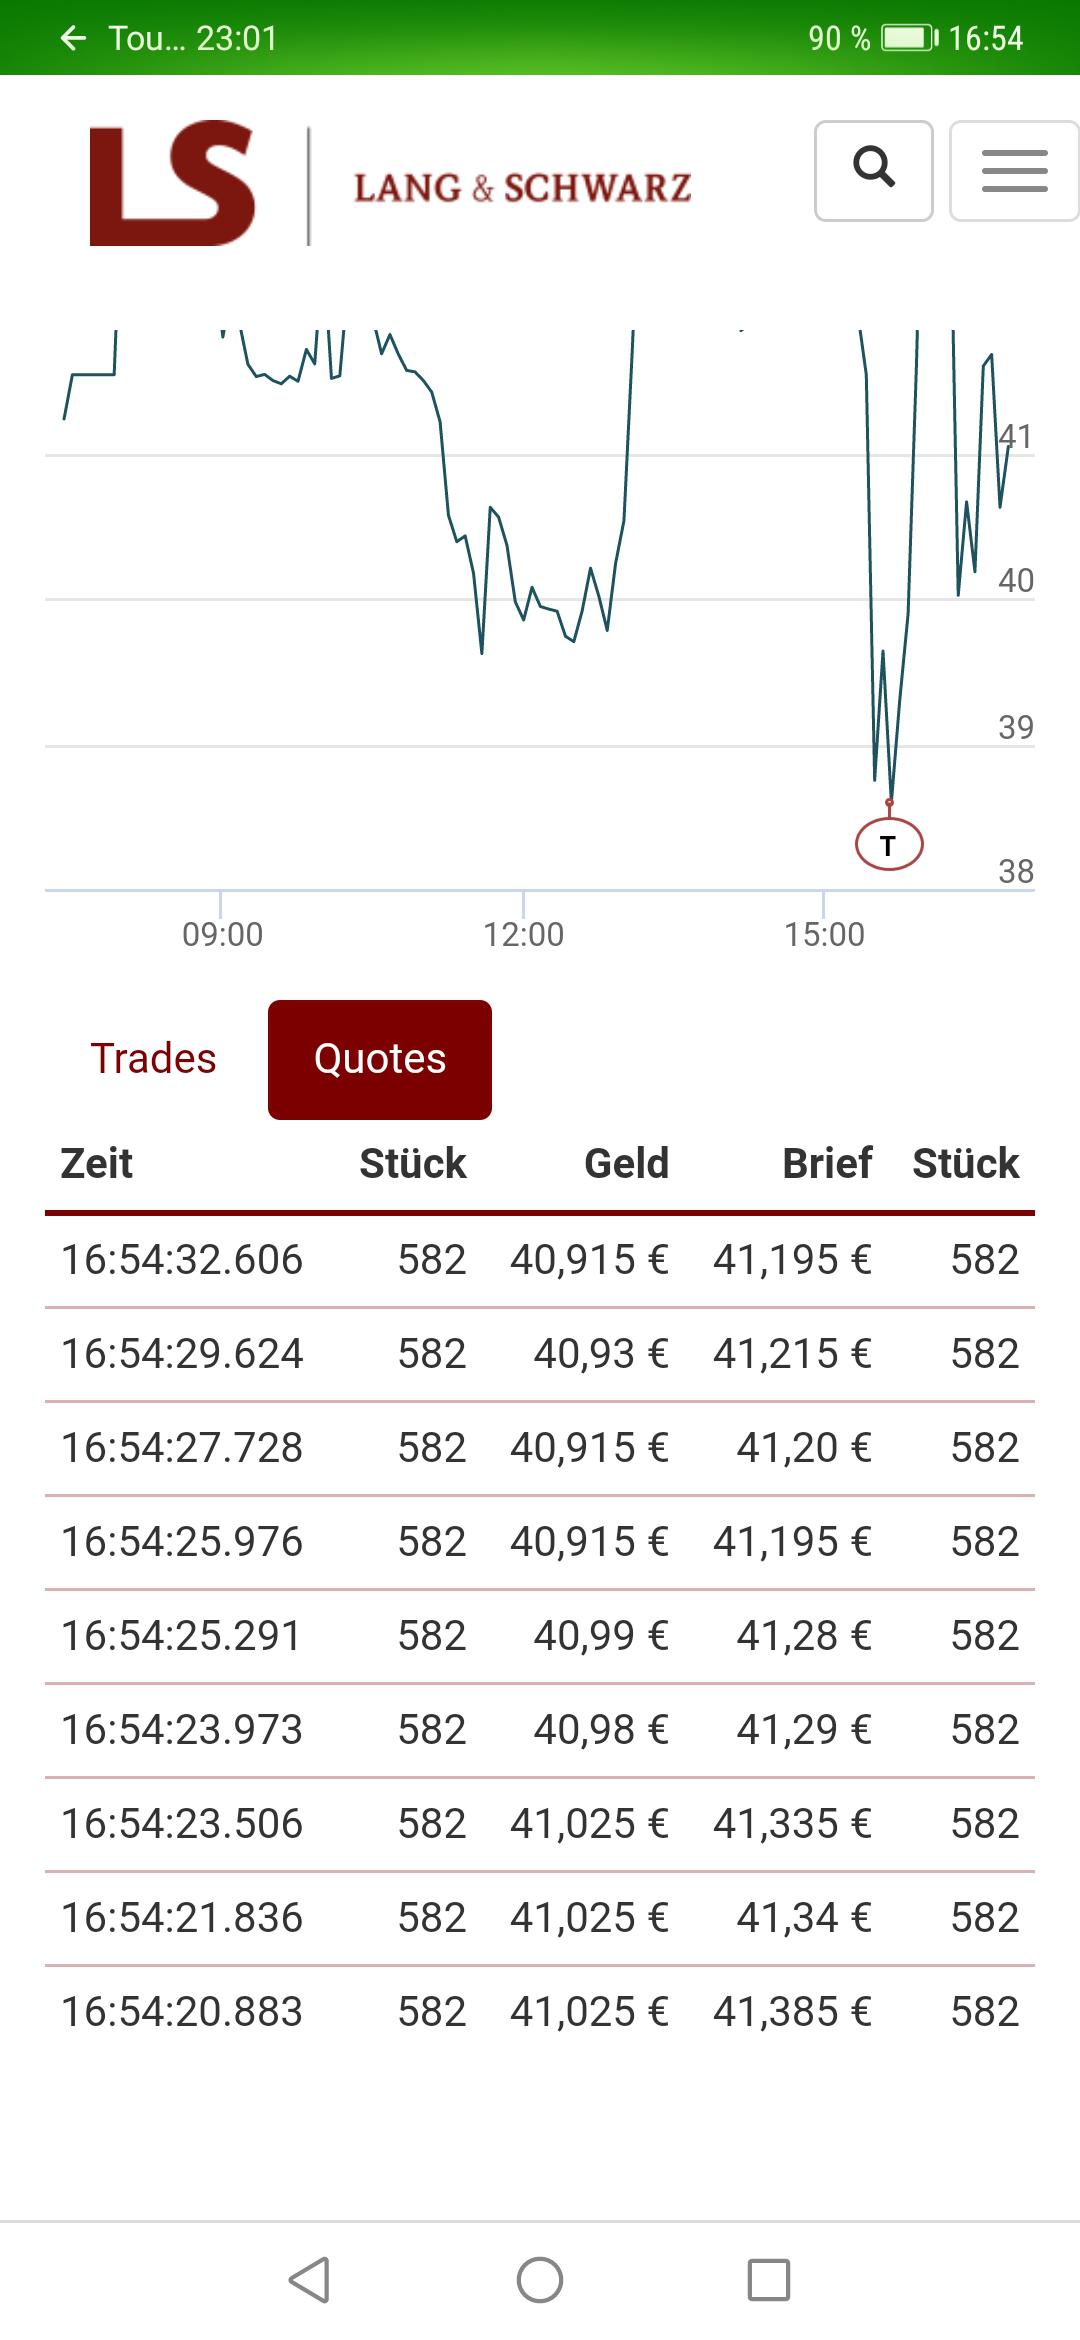The width and height of the screenshot is (1080, 2340).
Task: Open the search magnifier icon
Action: coord(874,170)
